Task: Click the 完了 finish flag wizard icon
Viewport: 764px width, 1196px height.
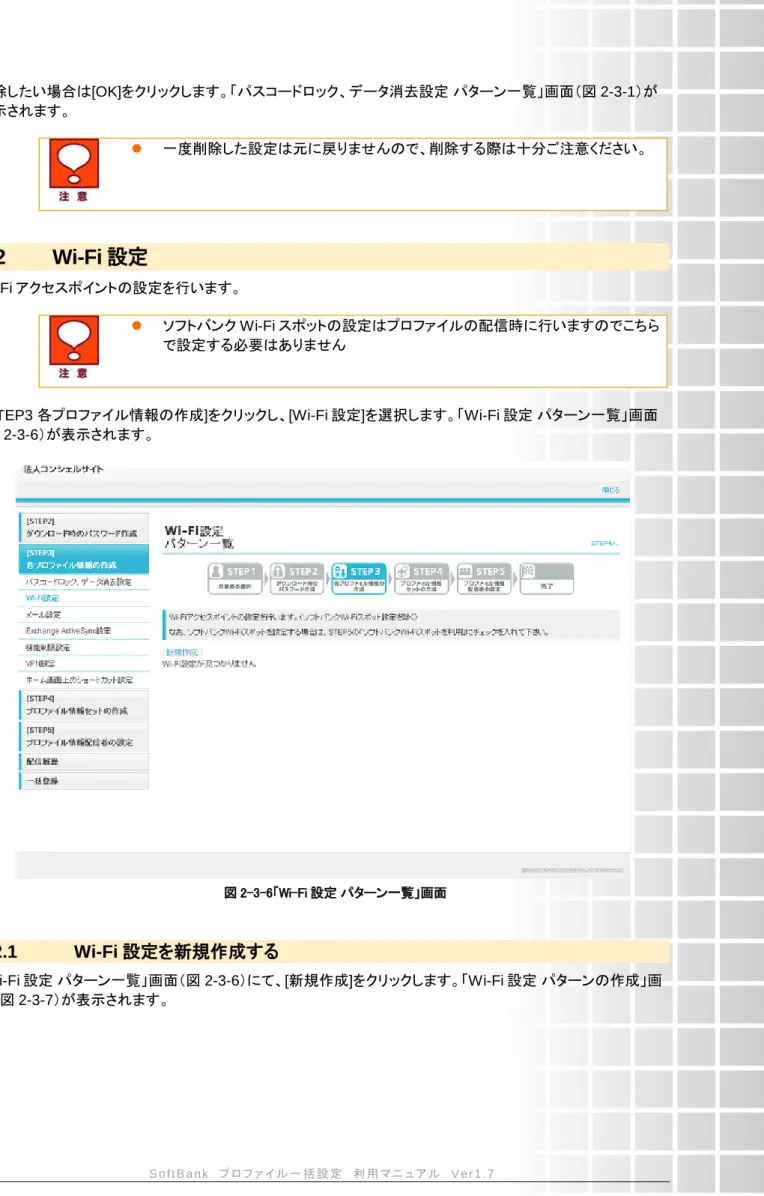Action: 547,578
